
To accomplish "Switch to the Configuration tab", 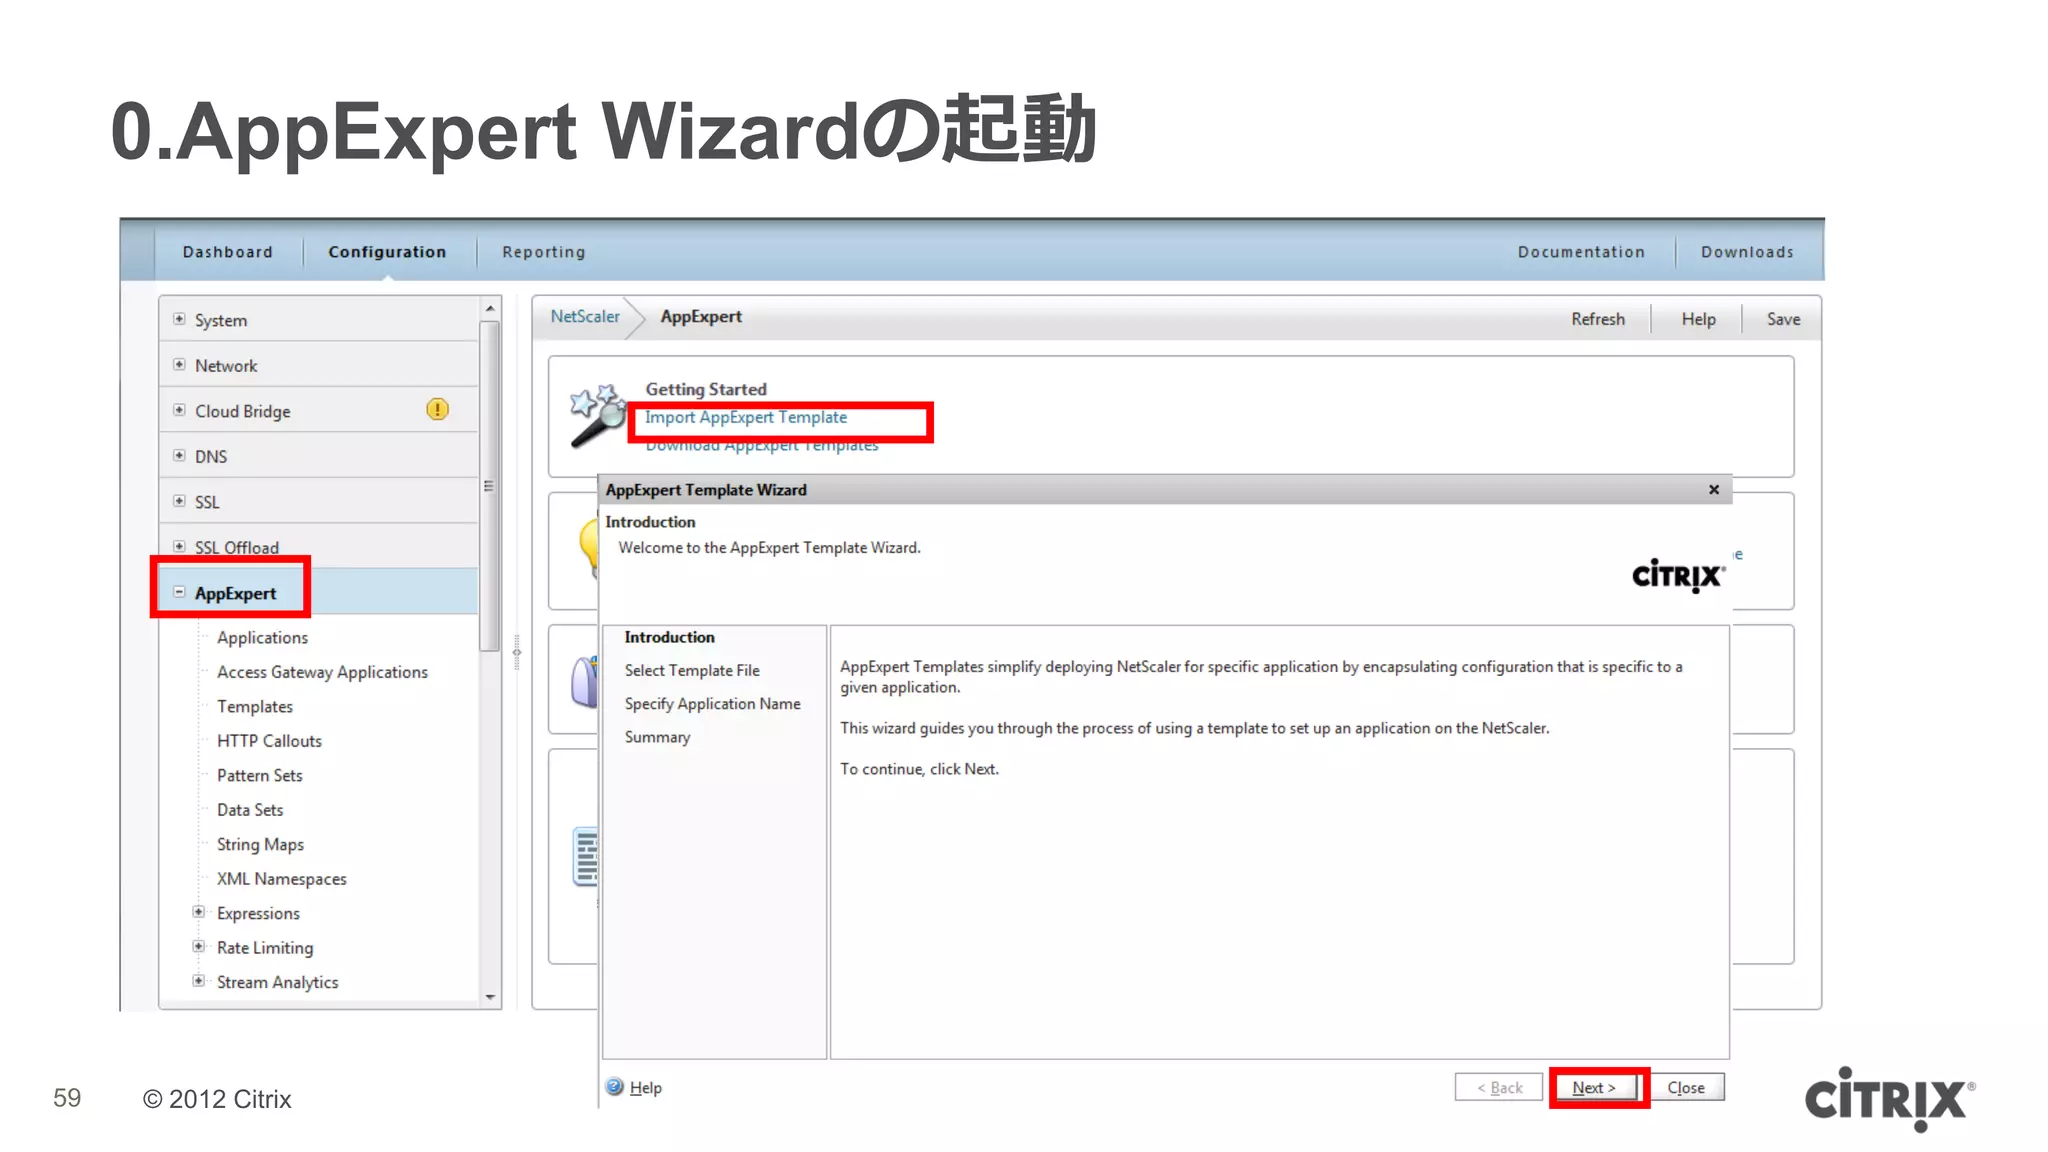I will coord(387,252).
